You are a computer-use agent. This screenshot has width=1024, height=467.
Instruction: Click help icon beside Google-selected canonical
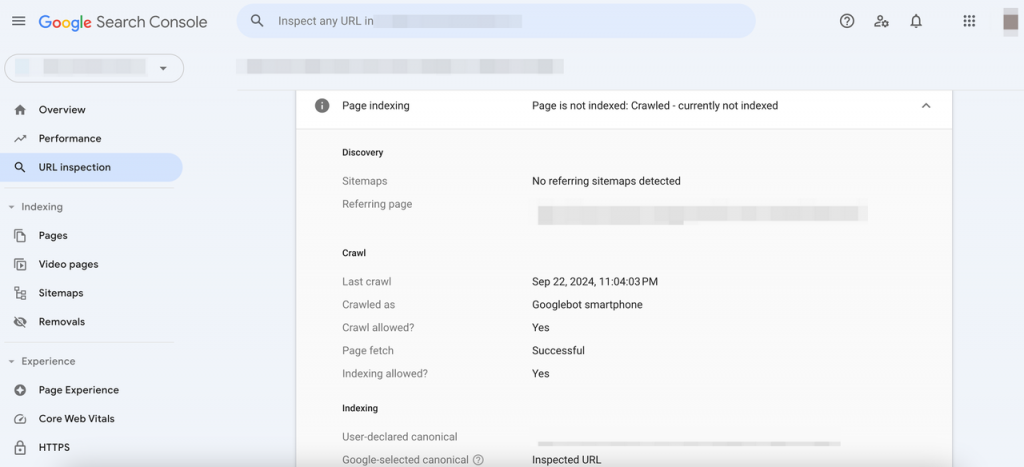click(x=478, y=460)
